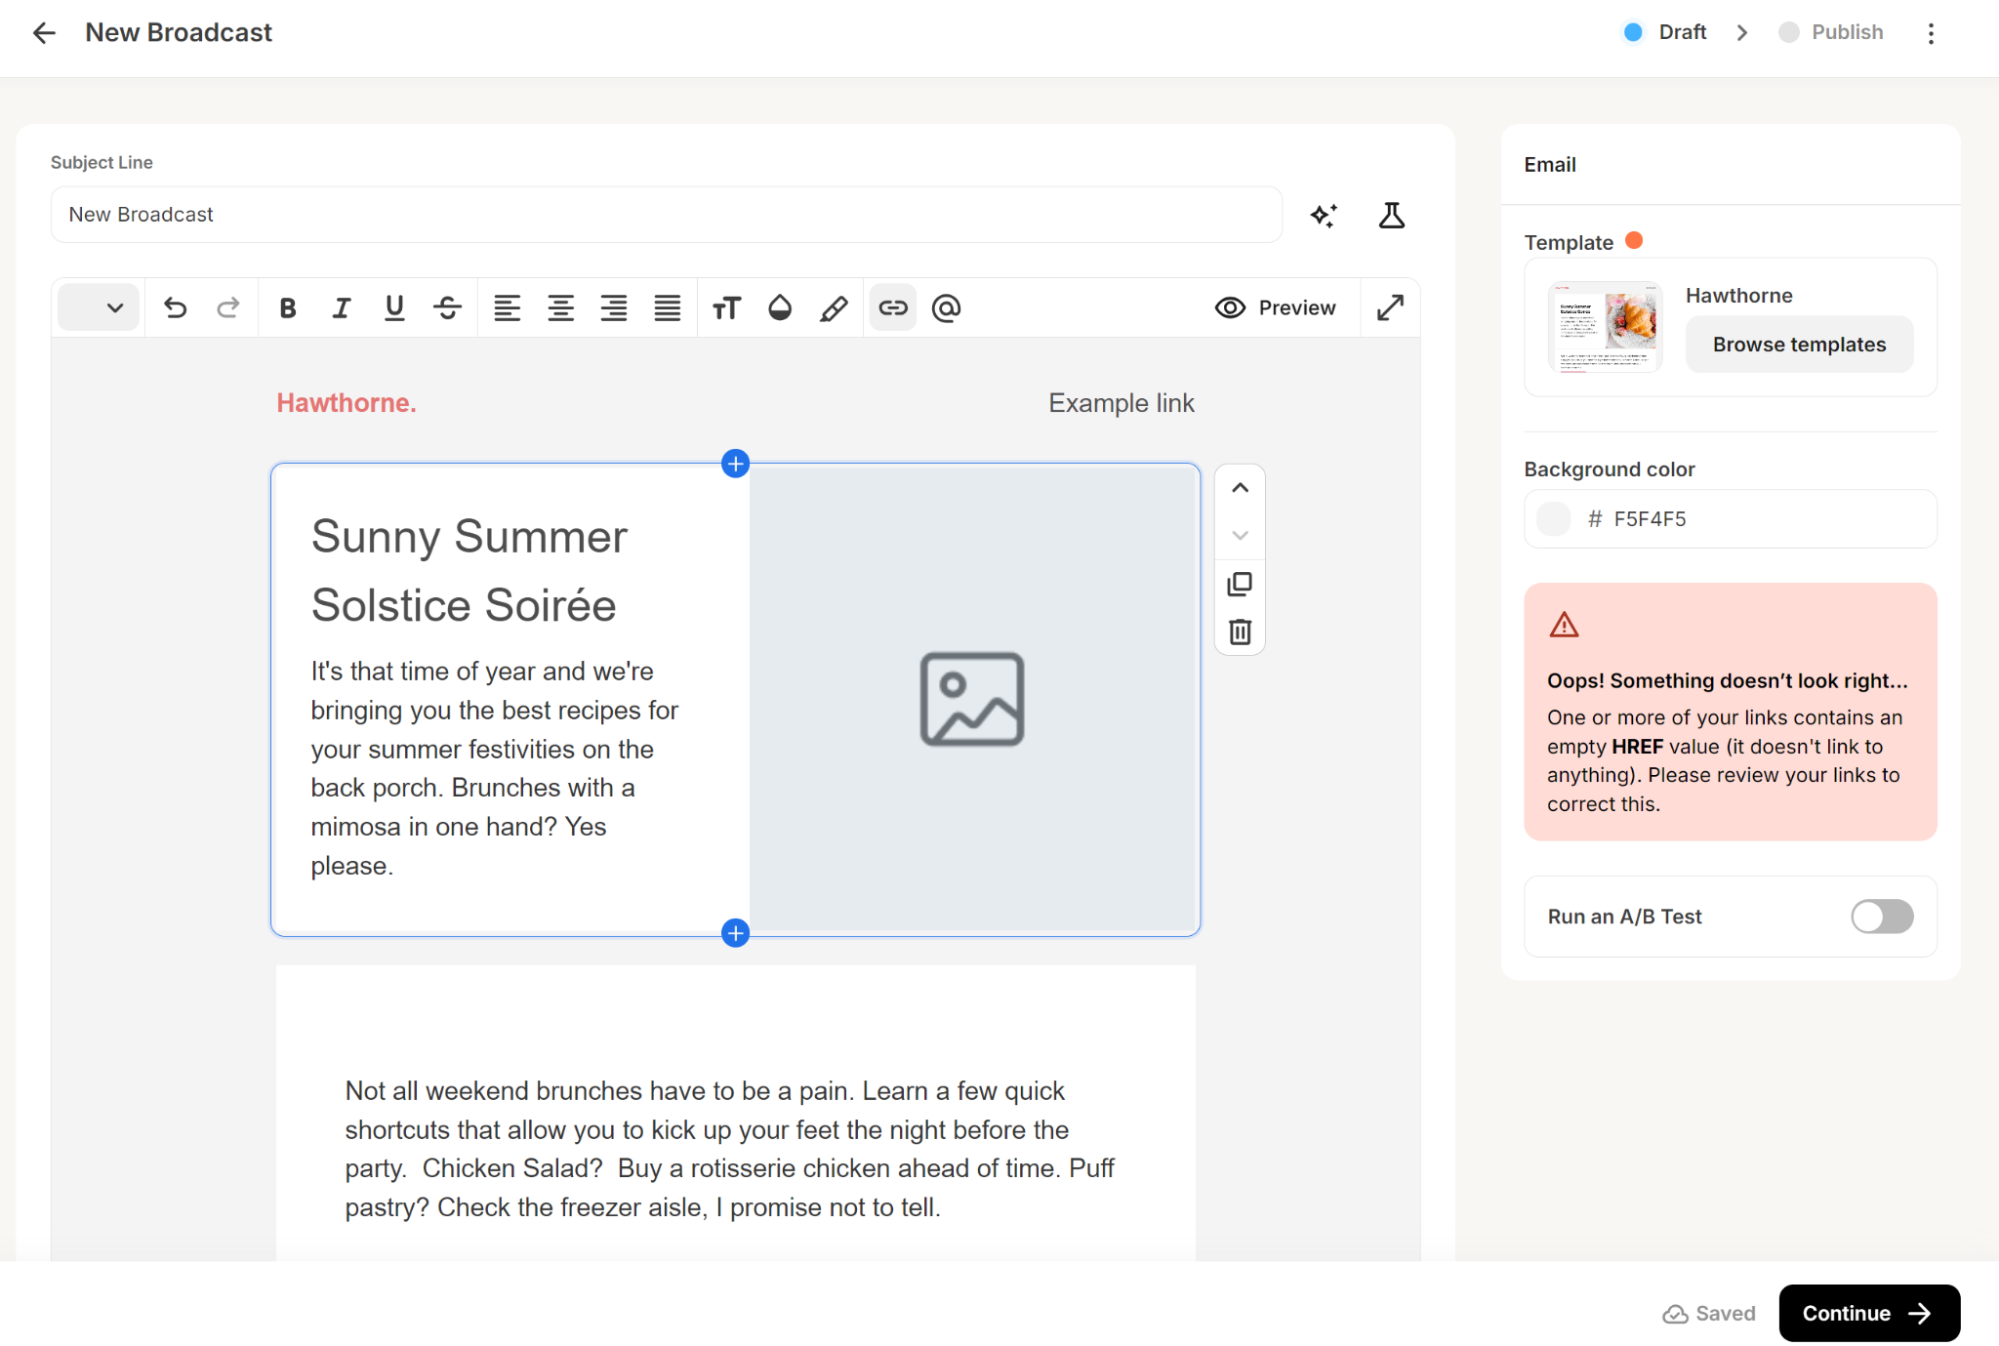Toggle strikethrough text formatting

447,308
